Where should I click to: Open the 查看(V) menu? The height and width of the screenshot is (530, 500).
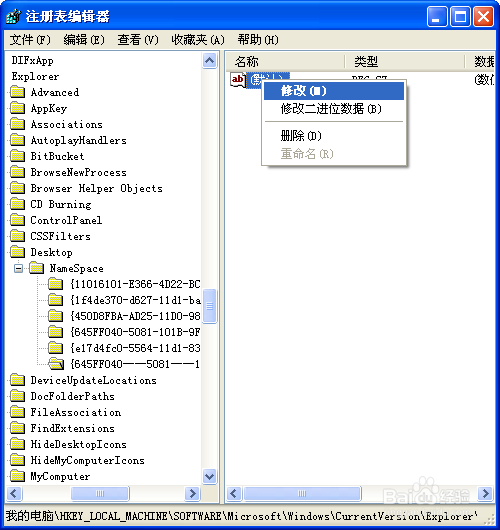click(x=138, y=40)
